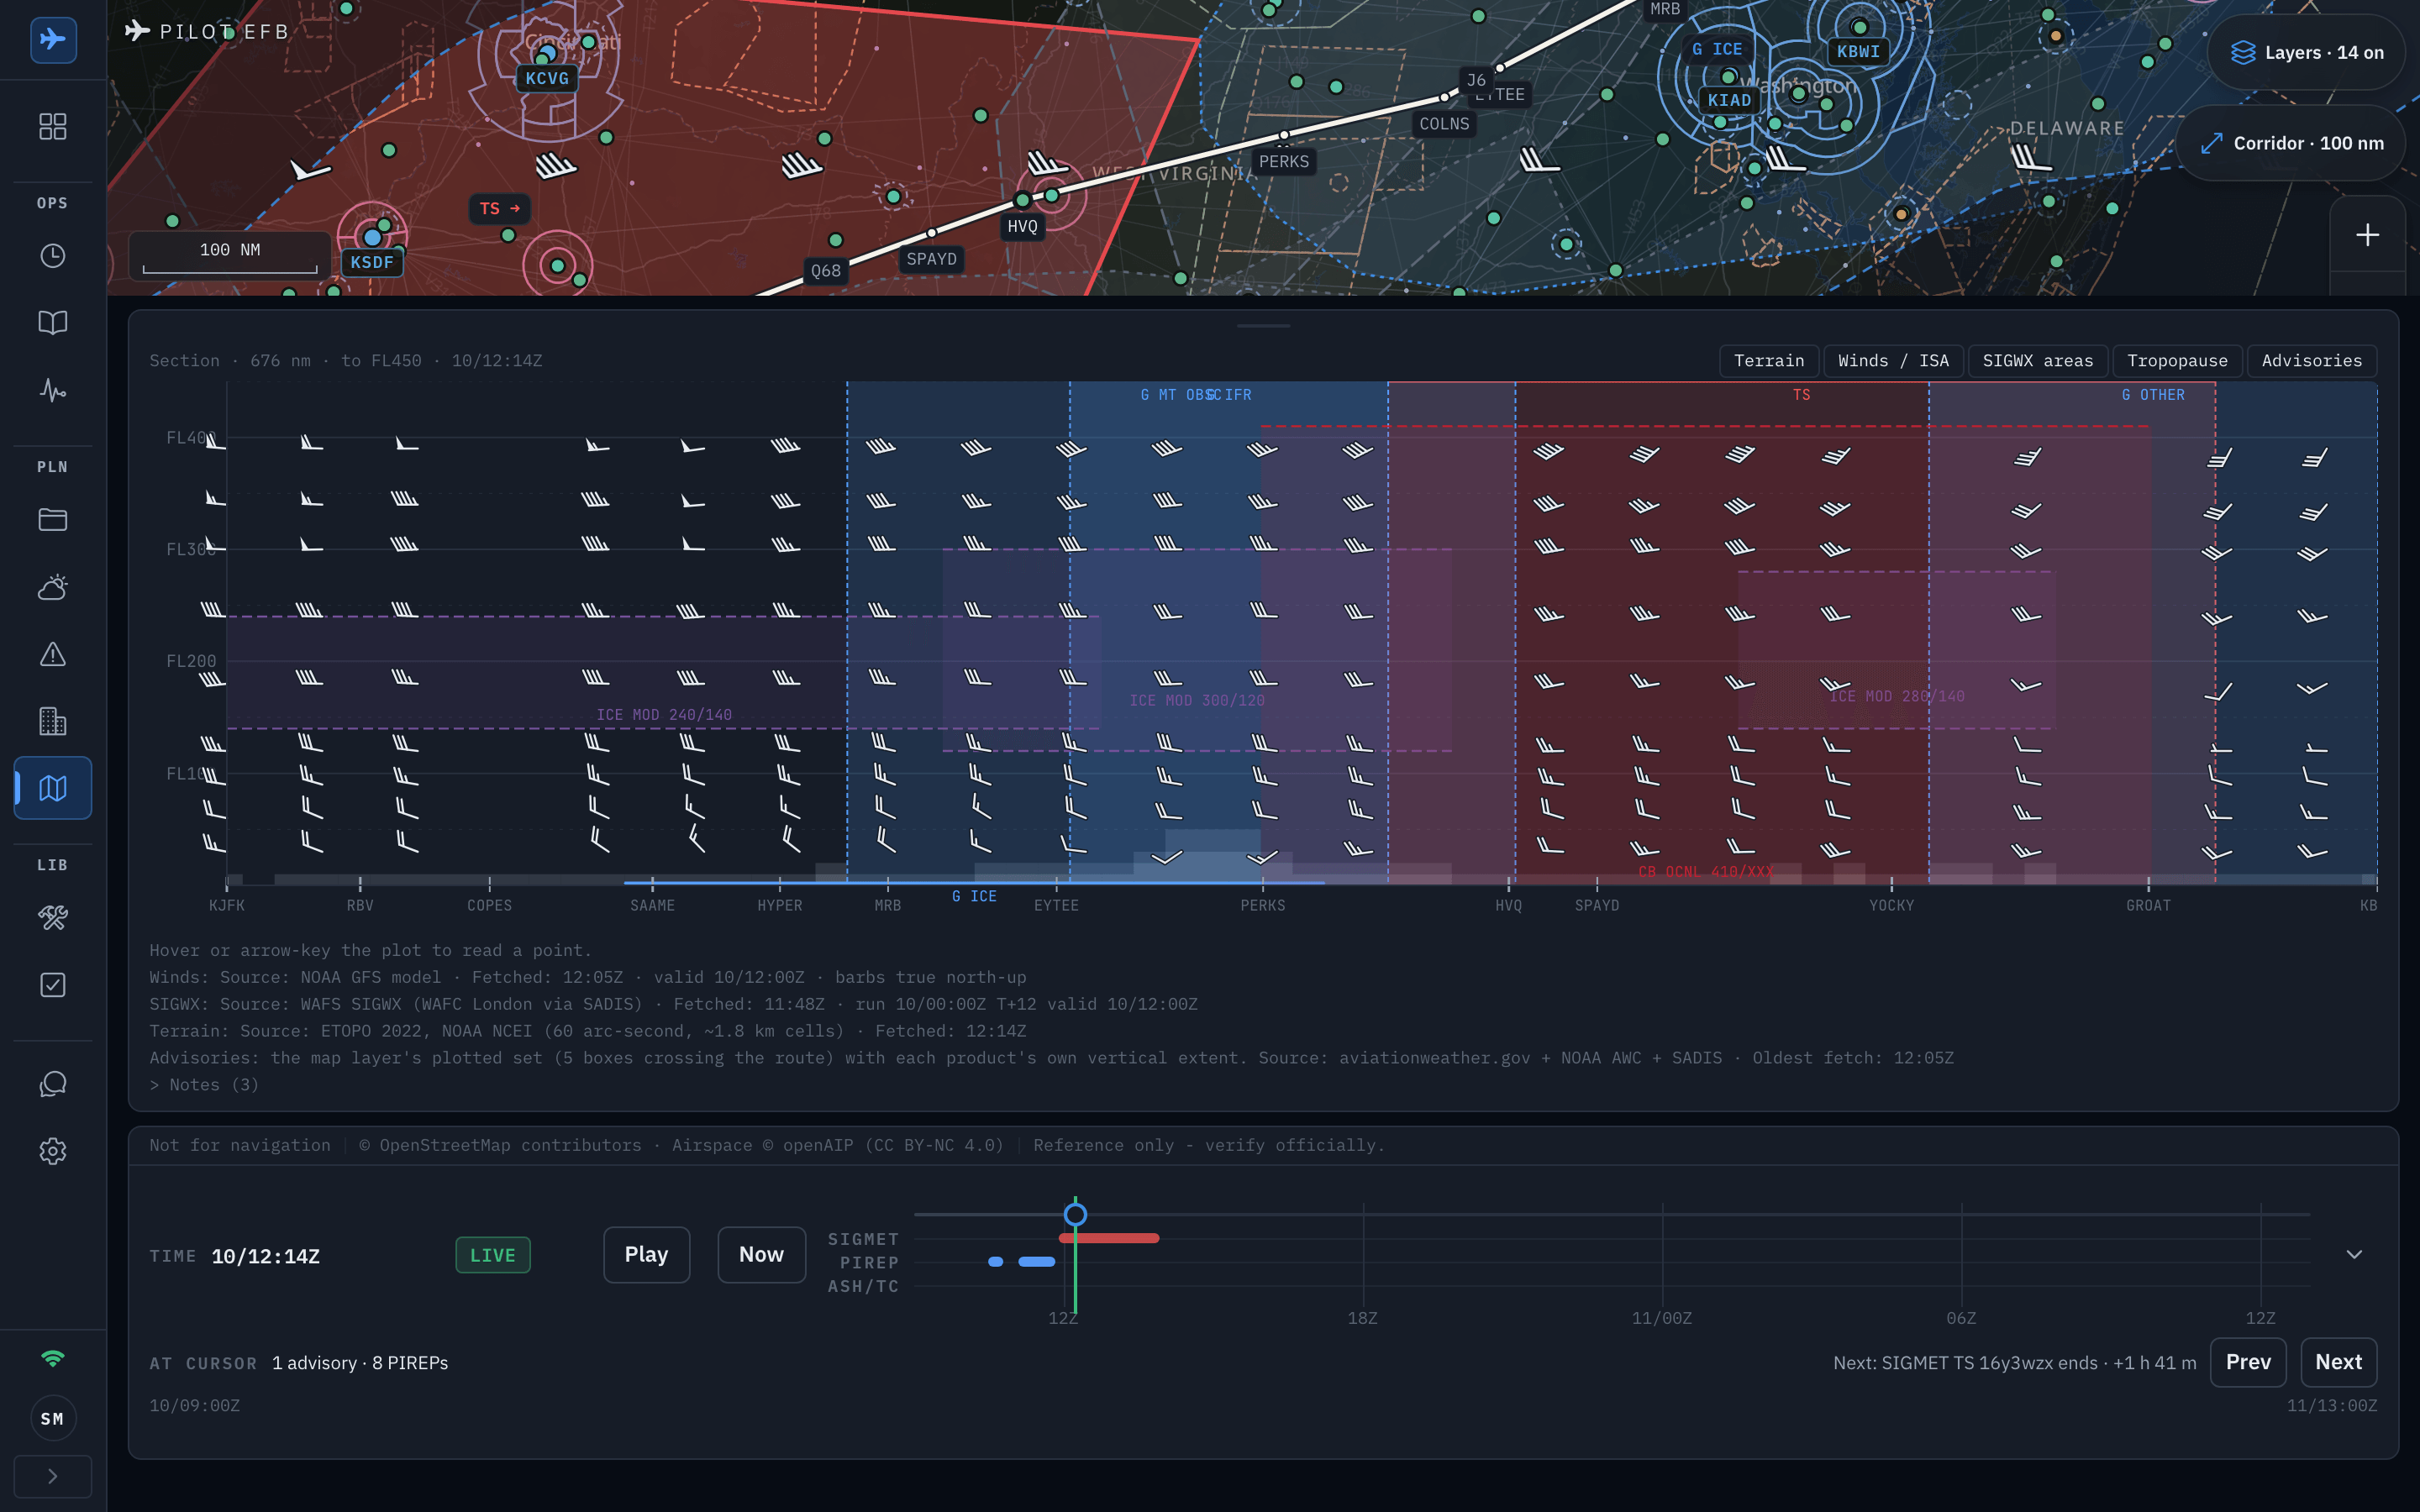2420x1512 pixels.
Task: Click the TS advisory tag on the map
Action: click(500, 209)
